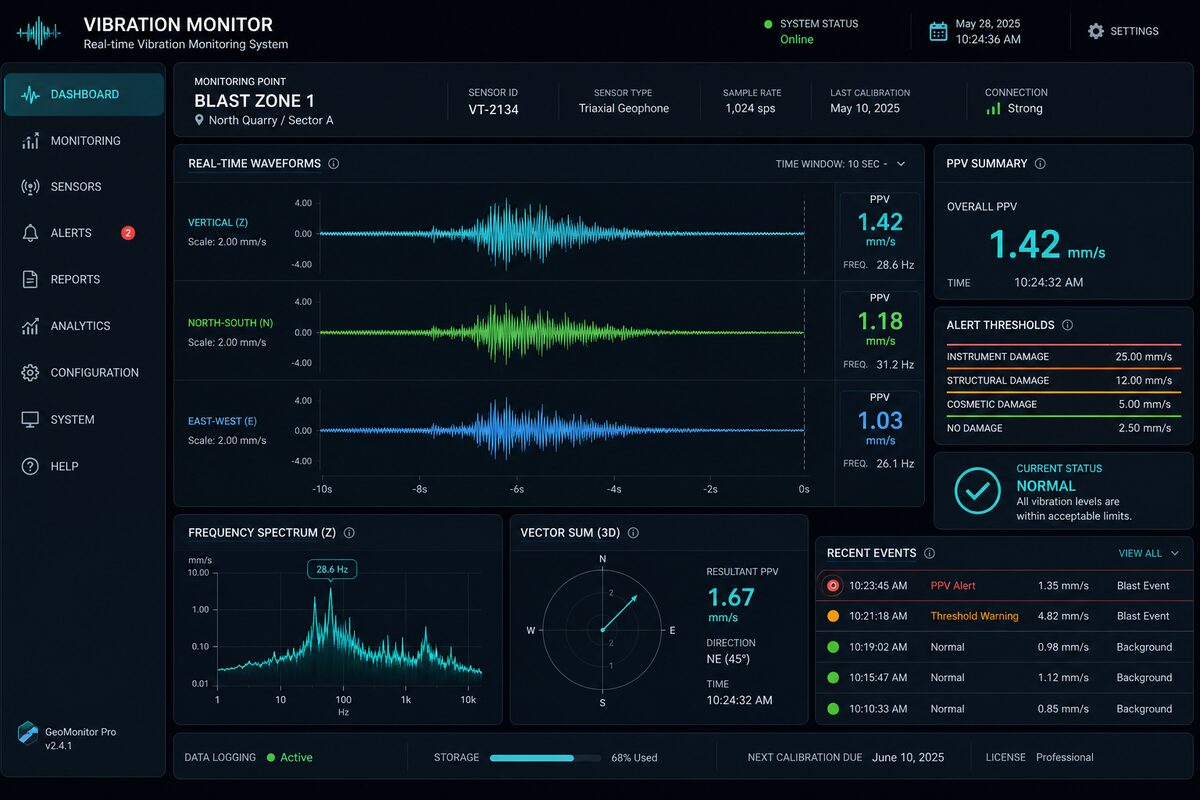
Task: Click the East-West PPV 1.03 mm/s readout
Action: [x=880, y=427]
